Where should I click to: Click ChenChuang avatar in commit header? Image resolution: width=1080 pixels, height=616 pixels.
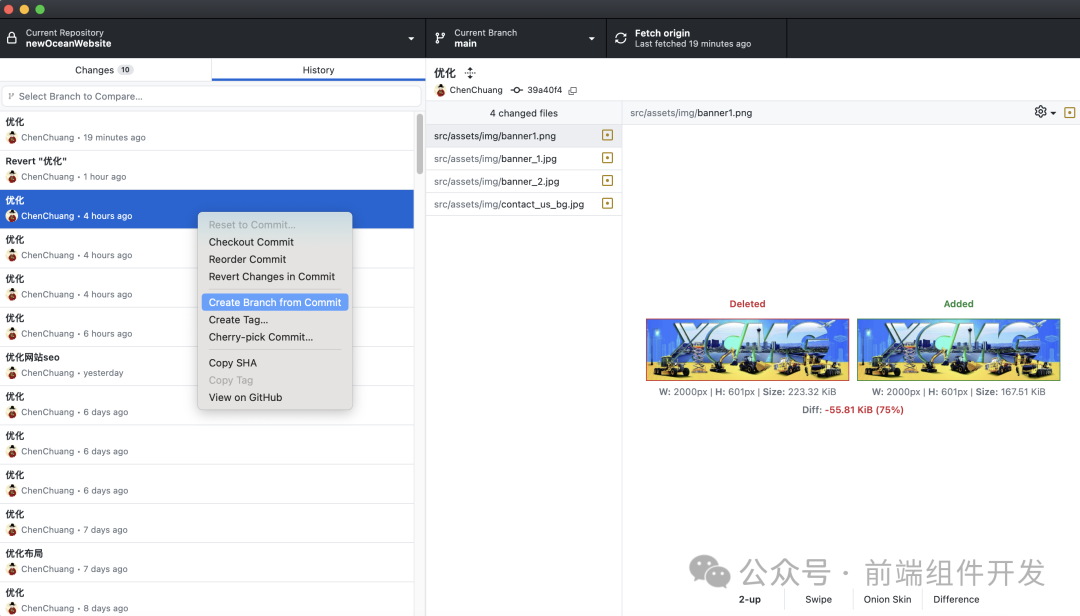pos(441,90)
